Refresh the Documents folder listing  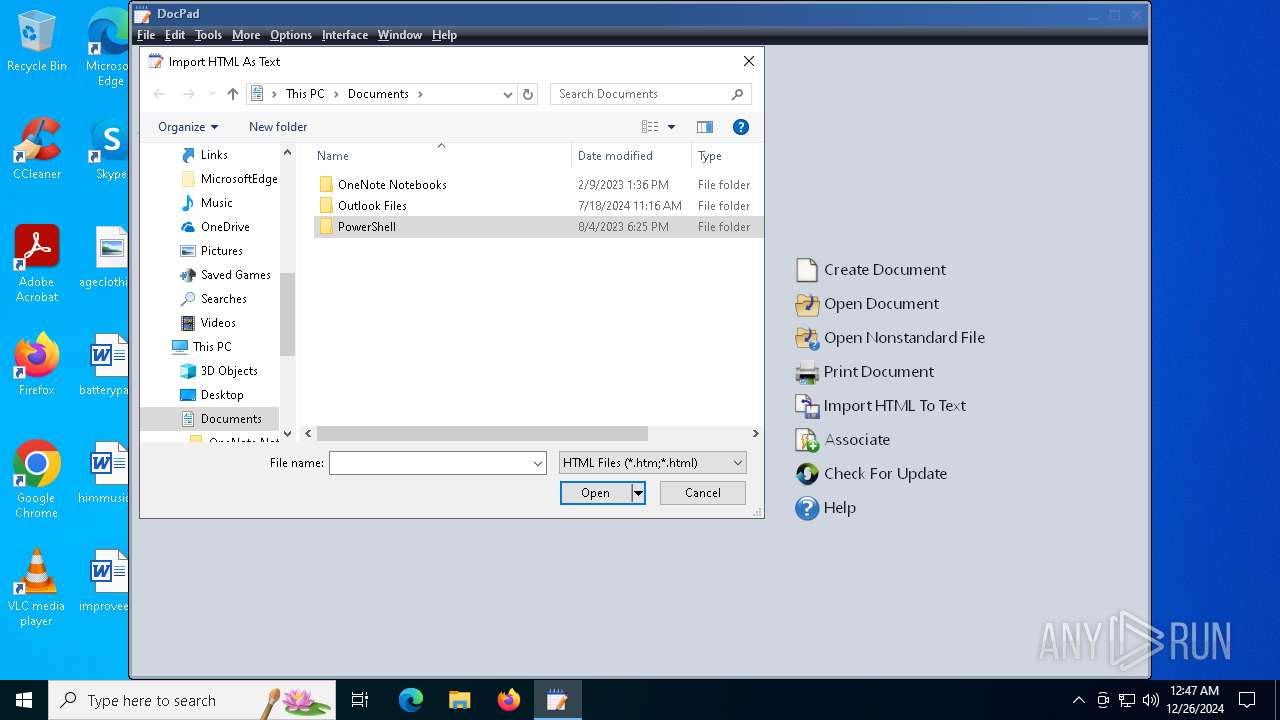click(x=529, y=94)
